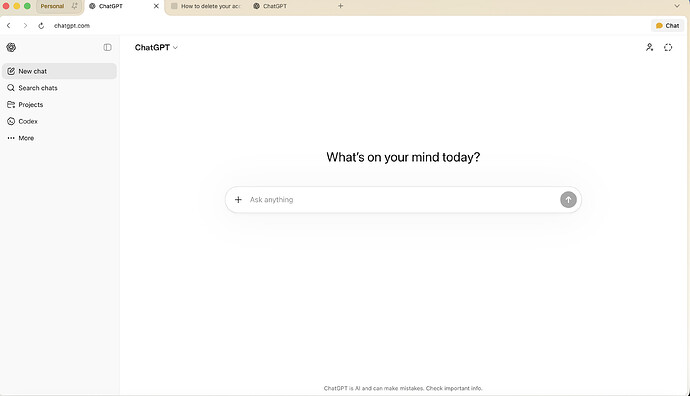
Task: Select the Personal profile tab
Action: tap(52, 6)
